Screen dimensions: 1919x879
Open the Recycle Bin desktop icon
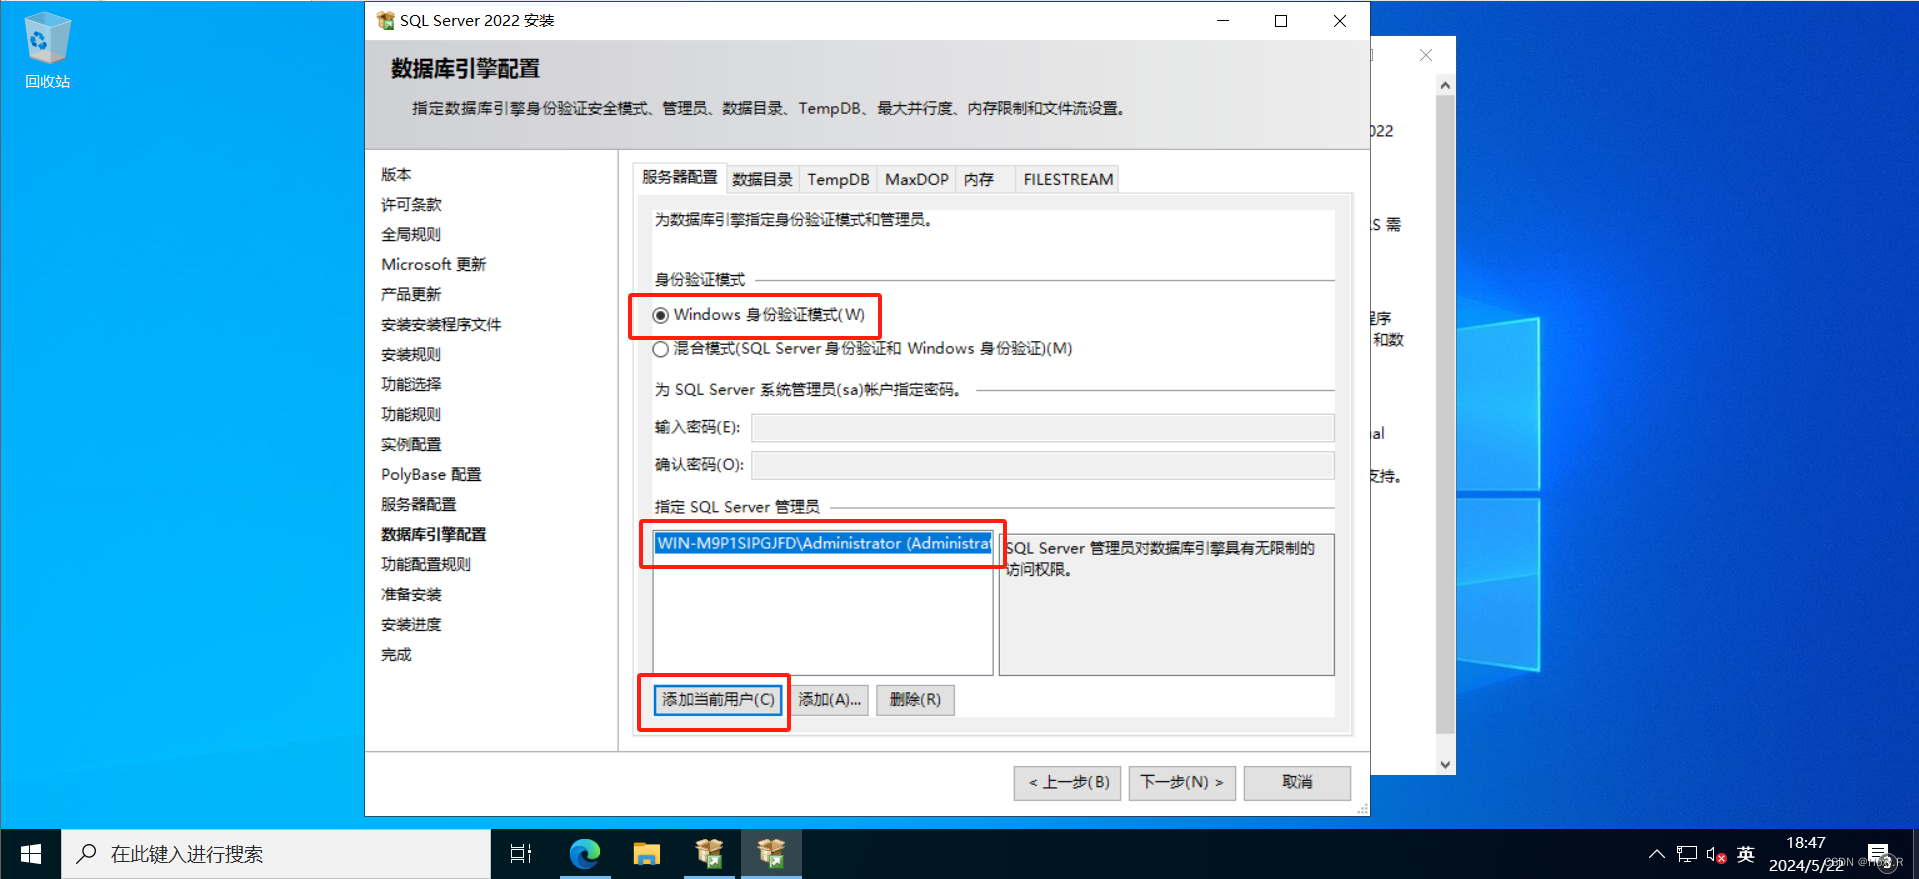[47, 50]
